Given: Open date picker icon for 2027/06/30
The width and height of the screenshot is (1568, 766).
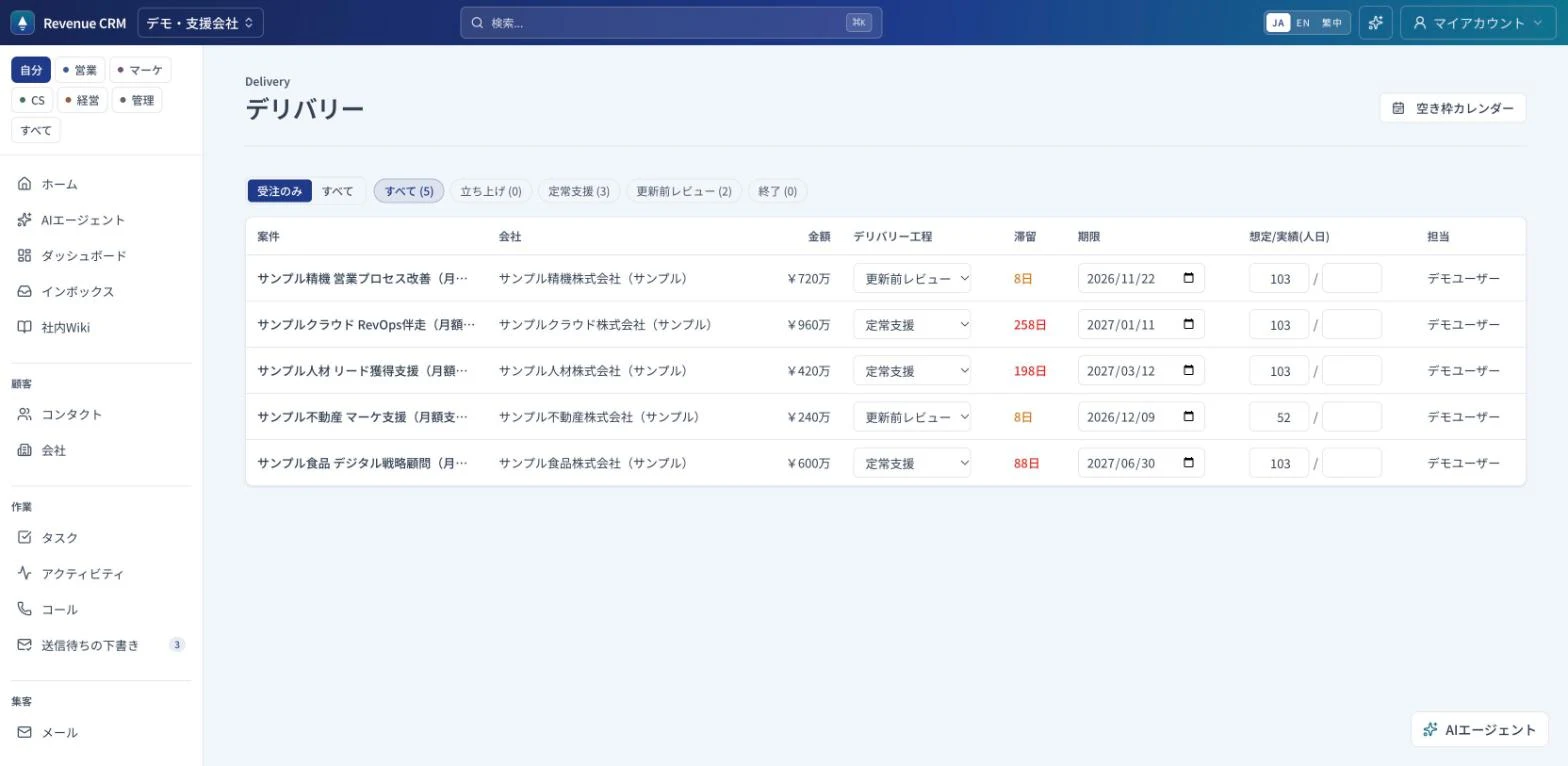Looking at the screenshot, I should point(1189,462).
